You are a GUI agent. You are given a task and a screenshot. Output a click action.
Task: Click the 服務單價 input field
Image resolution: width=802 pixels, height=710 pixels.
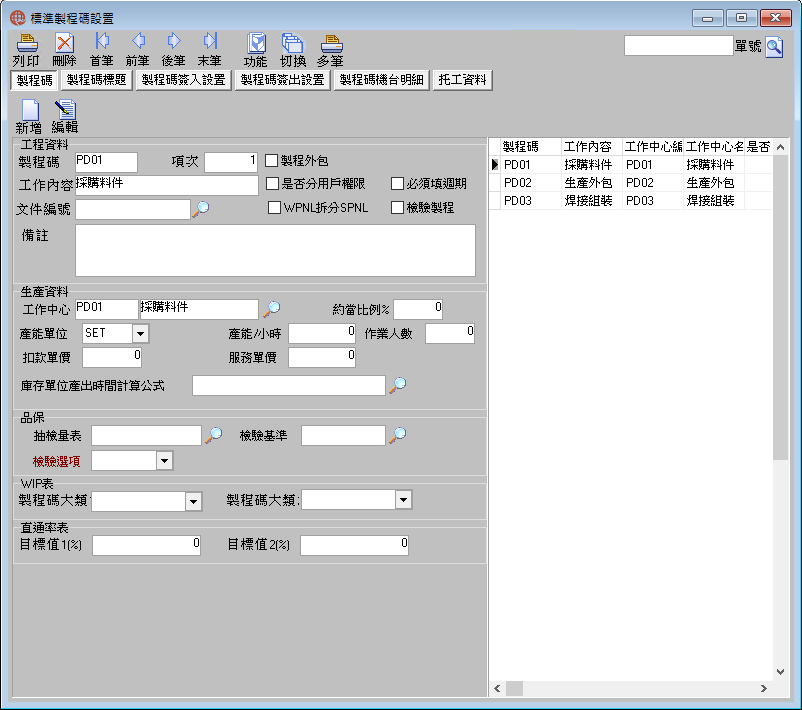[322, 357]
